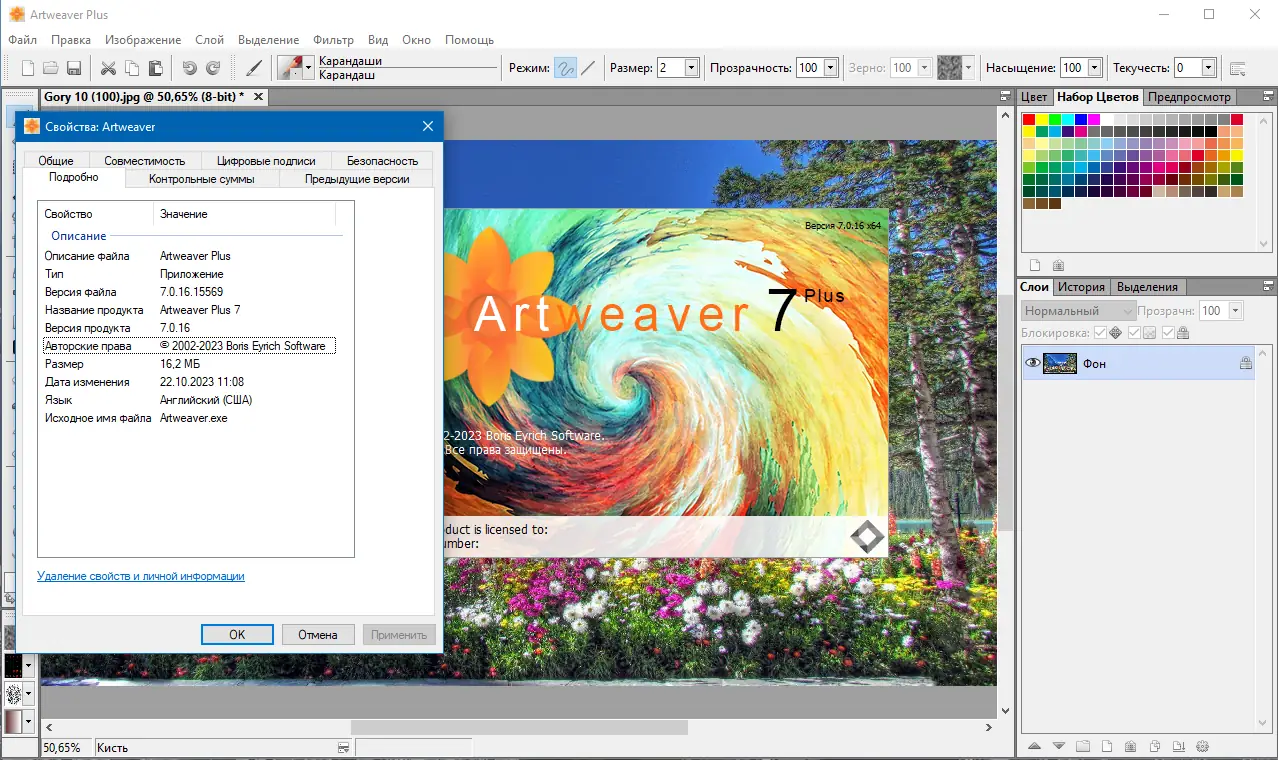Open grain texture picker dropdown arrow
Screen dimensions: 1278x760
pyautogui.click(x=968, y=68)
